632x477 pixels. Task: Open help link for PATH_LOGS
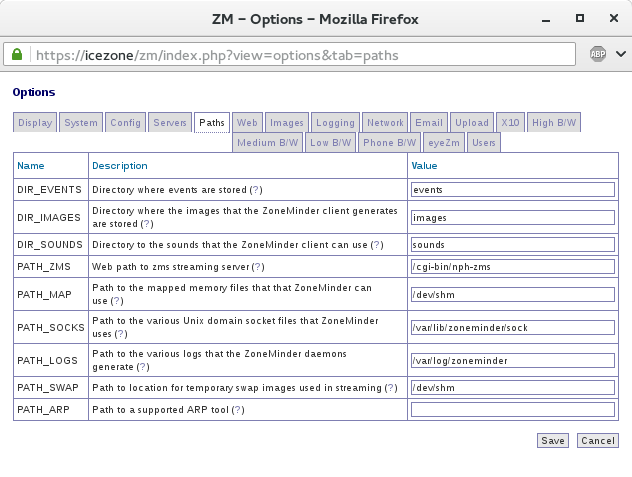click(143, 367)
